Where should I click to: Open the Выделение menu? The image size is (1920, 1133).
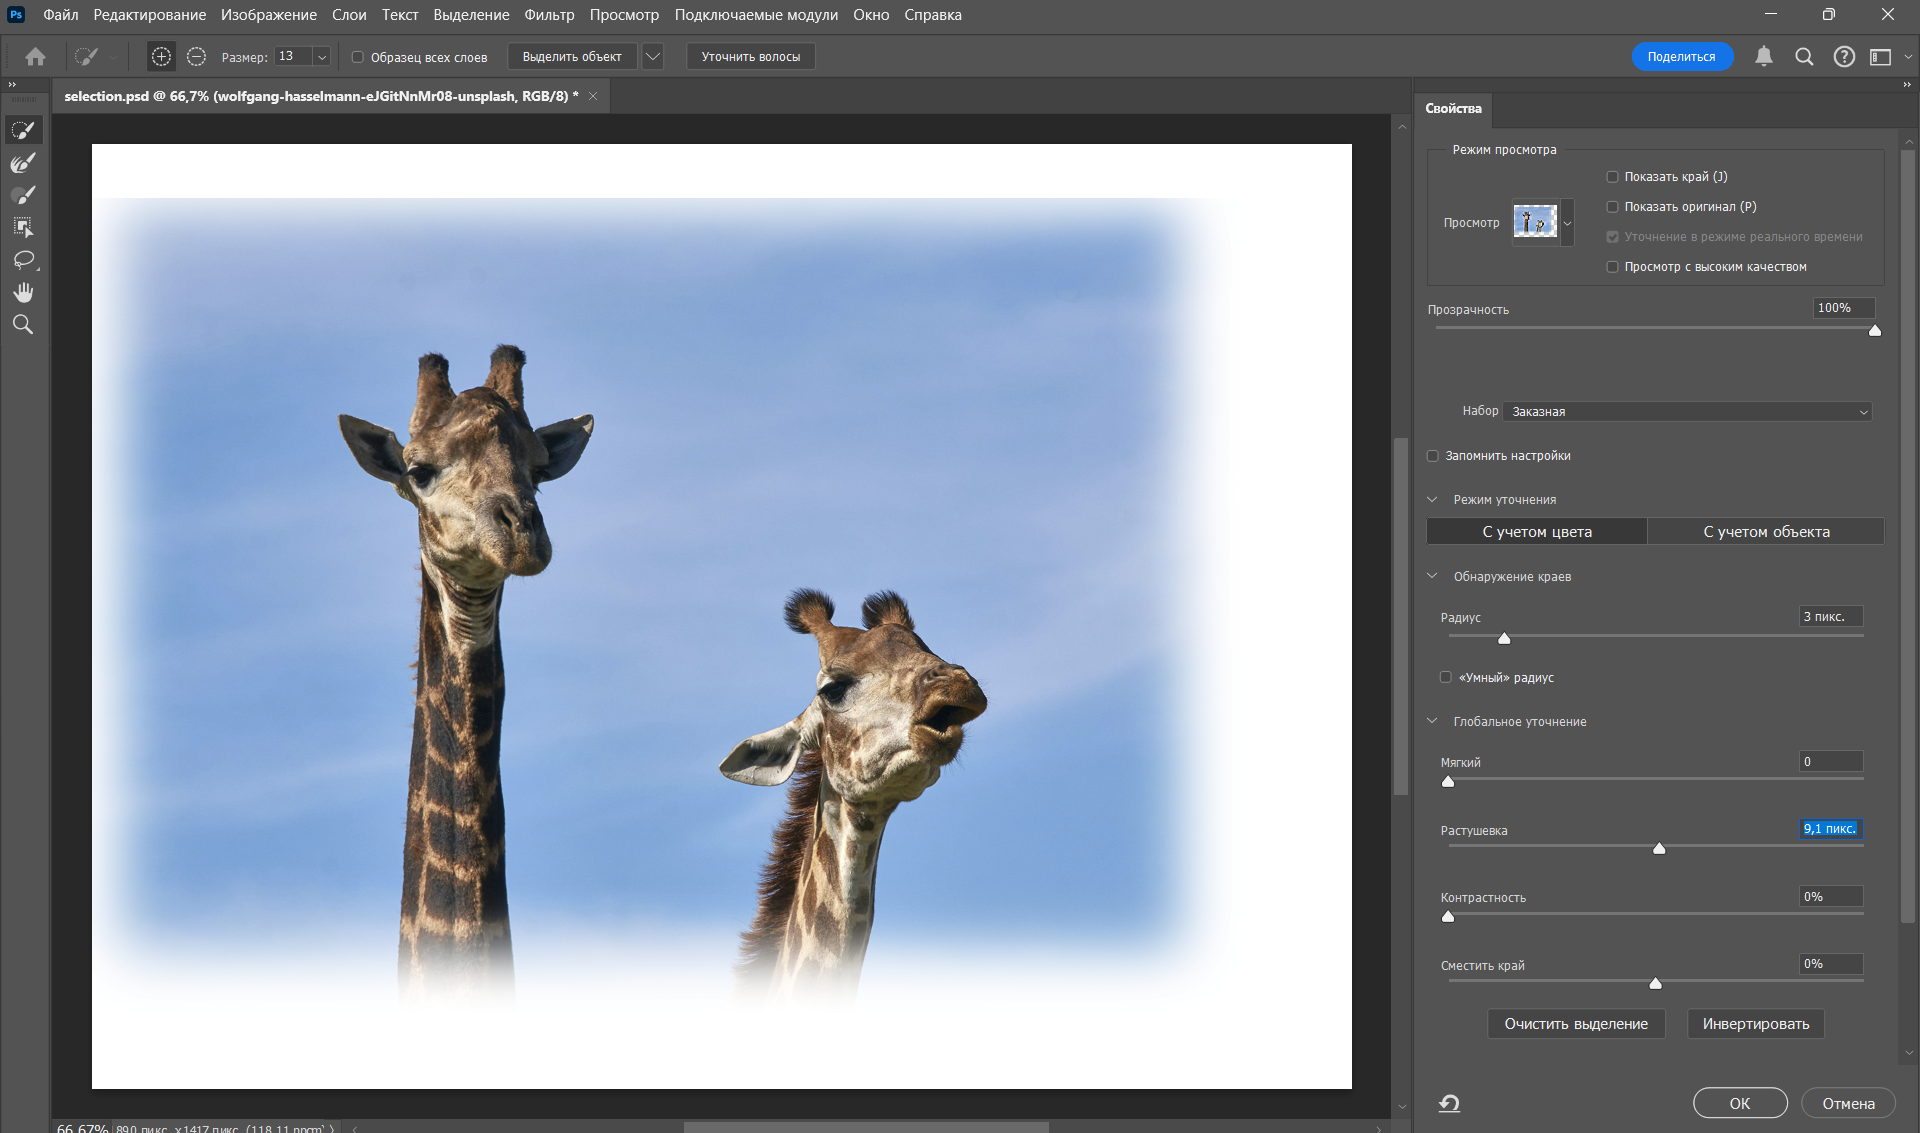point(471,15)
